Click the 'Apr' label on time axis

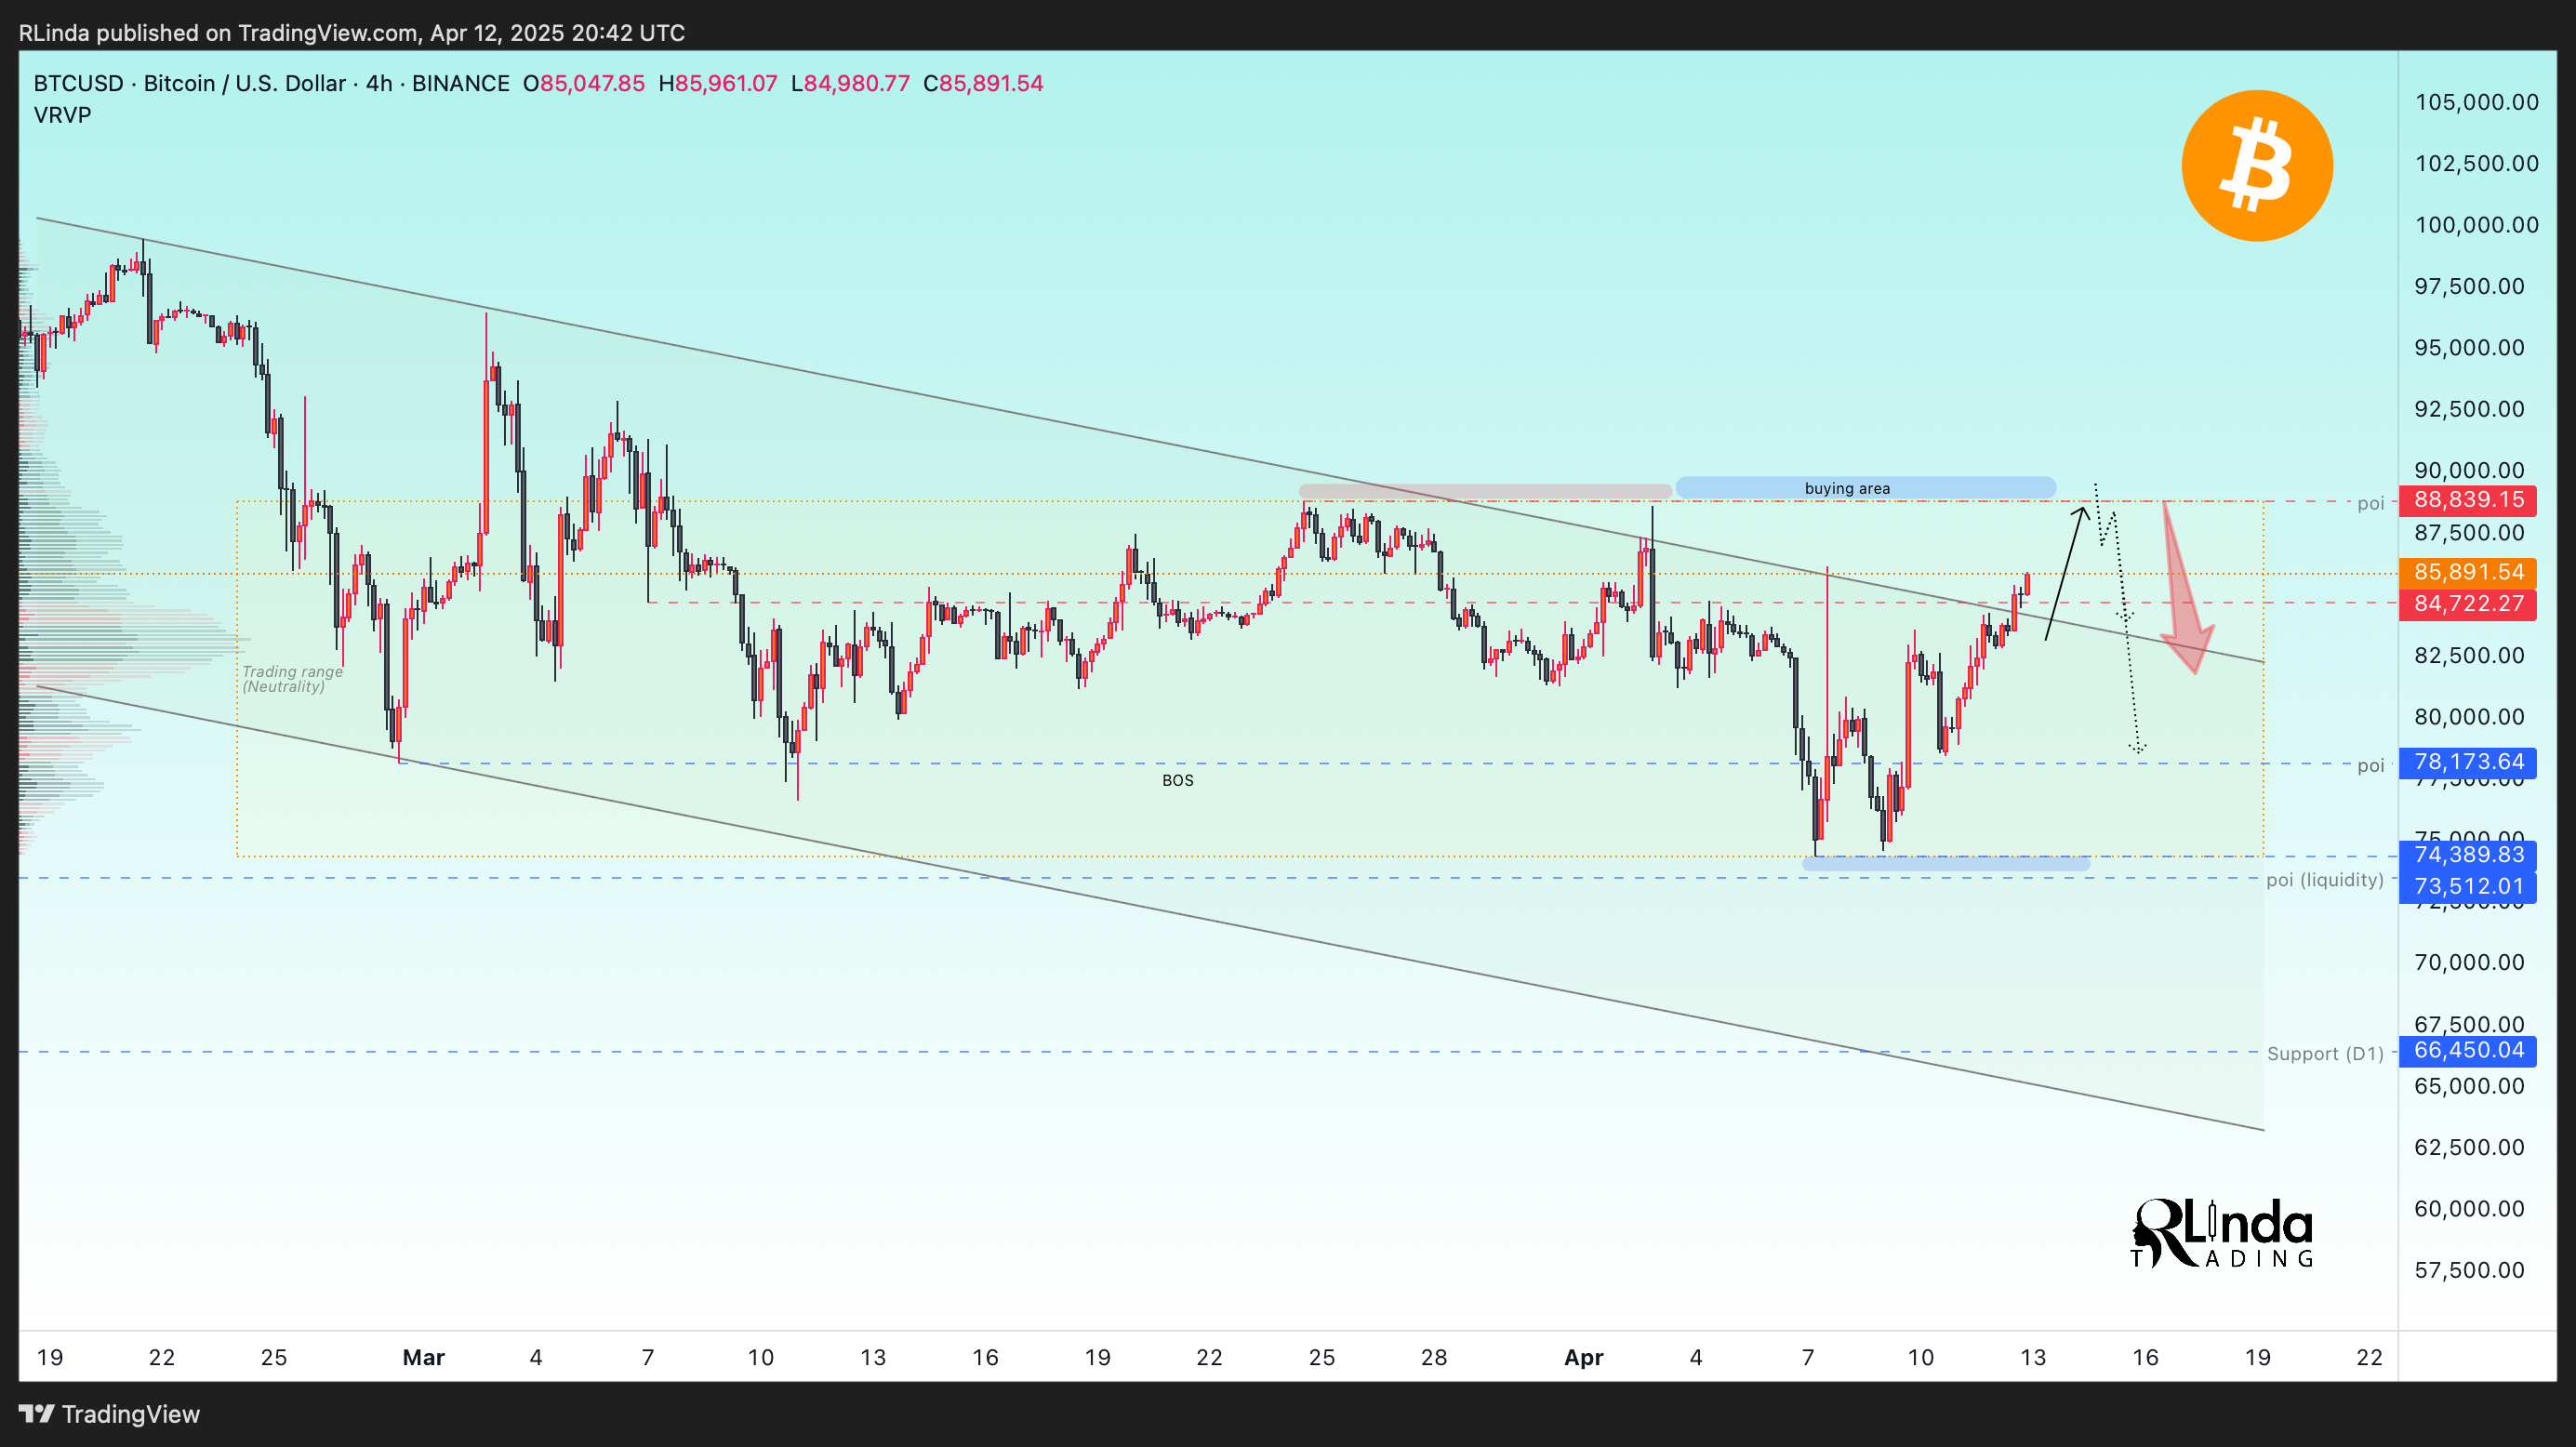(1584, 1357)
